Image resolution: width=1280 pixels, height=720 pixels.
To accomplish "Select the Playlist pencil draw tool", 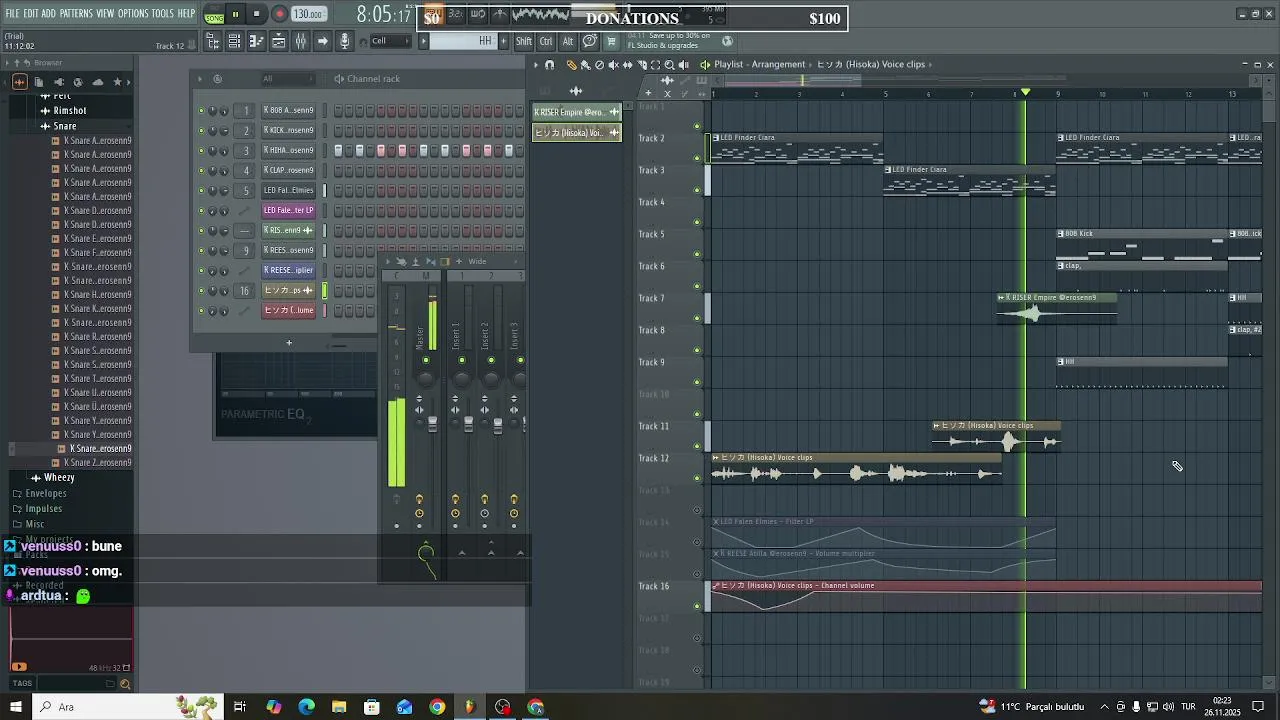I will tap(571, 65).
